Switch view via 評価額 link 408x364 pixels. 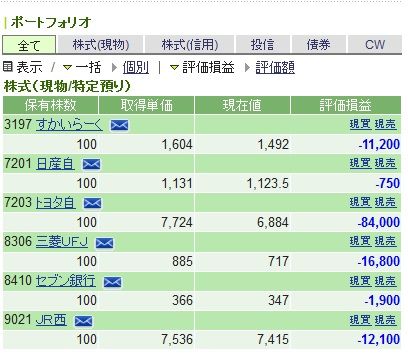pyautogui.click(x=275, y=68)
